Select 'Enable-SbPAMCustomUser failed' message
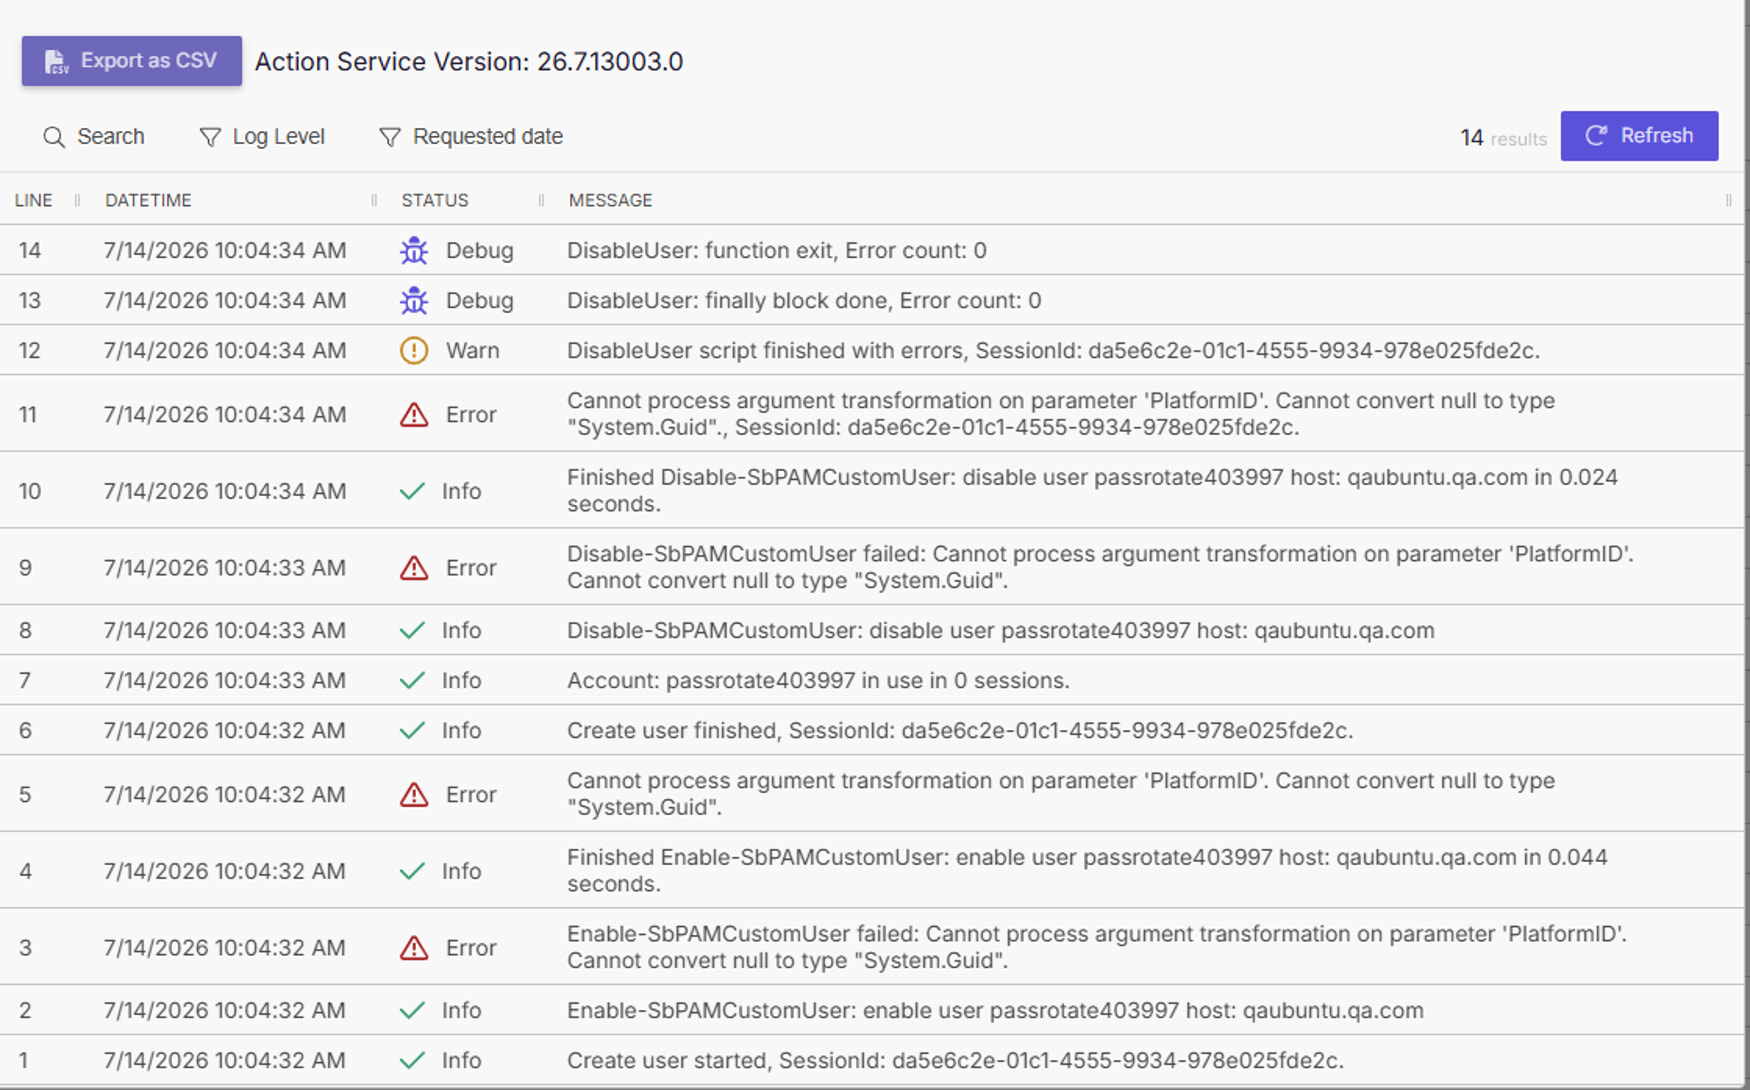Viewport: 1750px width, 1090px height. click(x=1097, y=947)
